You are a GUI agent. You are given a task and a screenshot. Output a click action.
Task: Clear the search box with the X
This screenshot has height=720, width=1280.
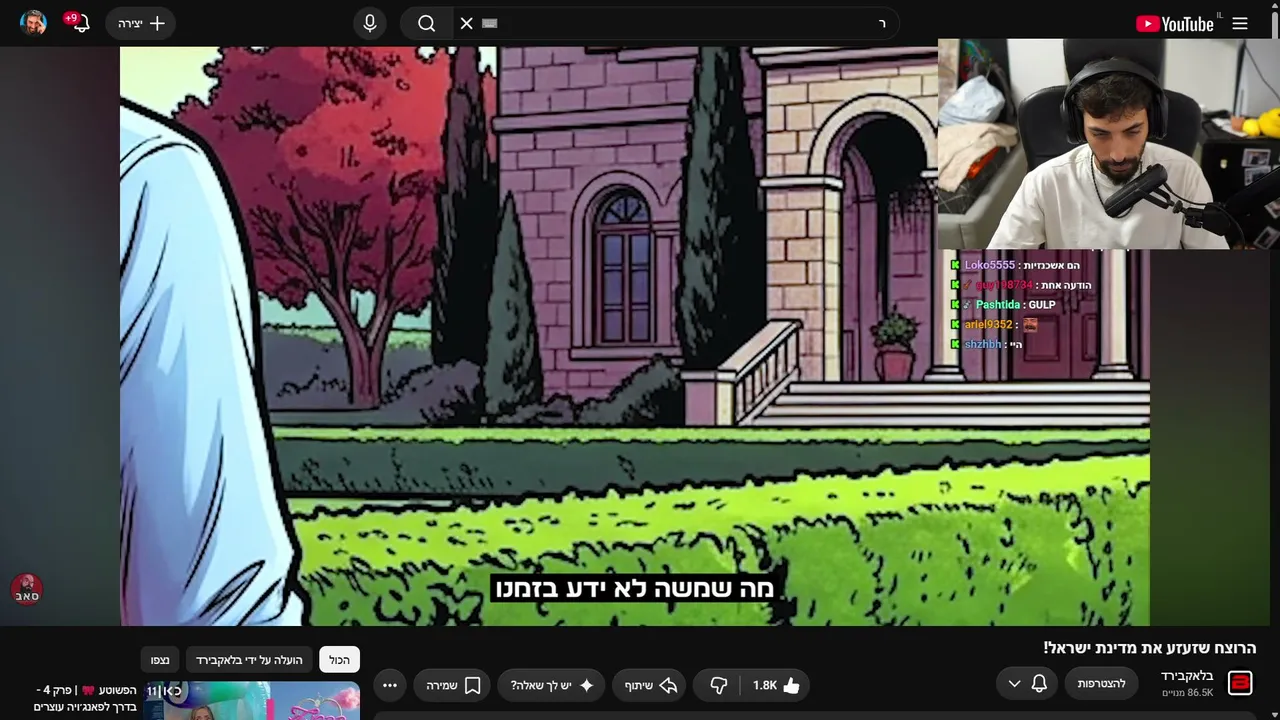pos(466,23)
